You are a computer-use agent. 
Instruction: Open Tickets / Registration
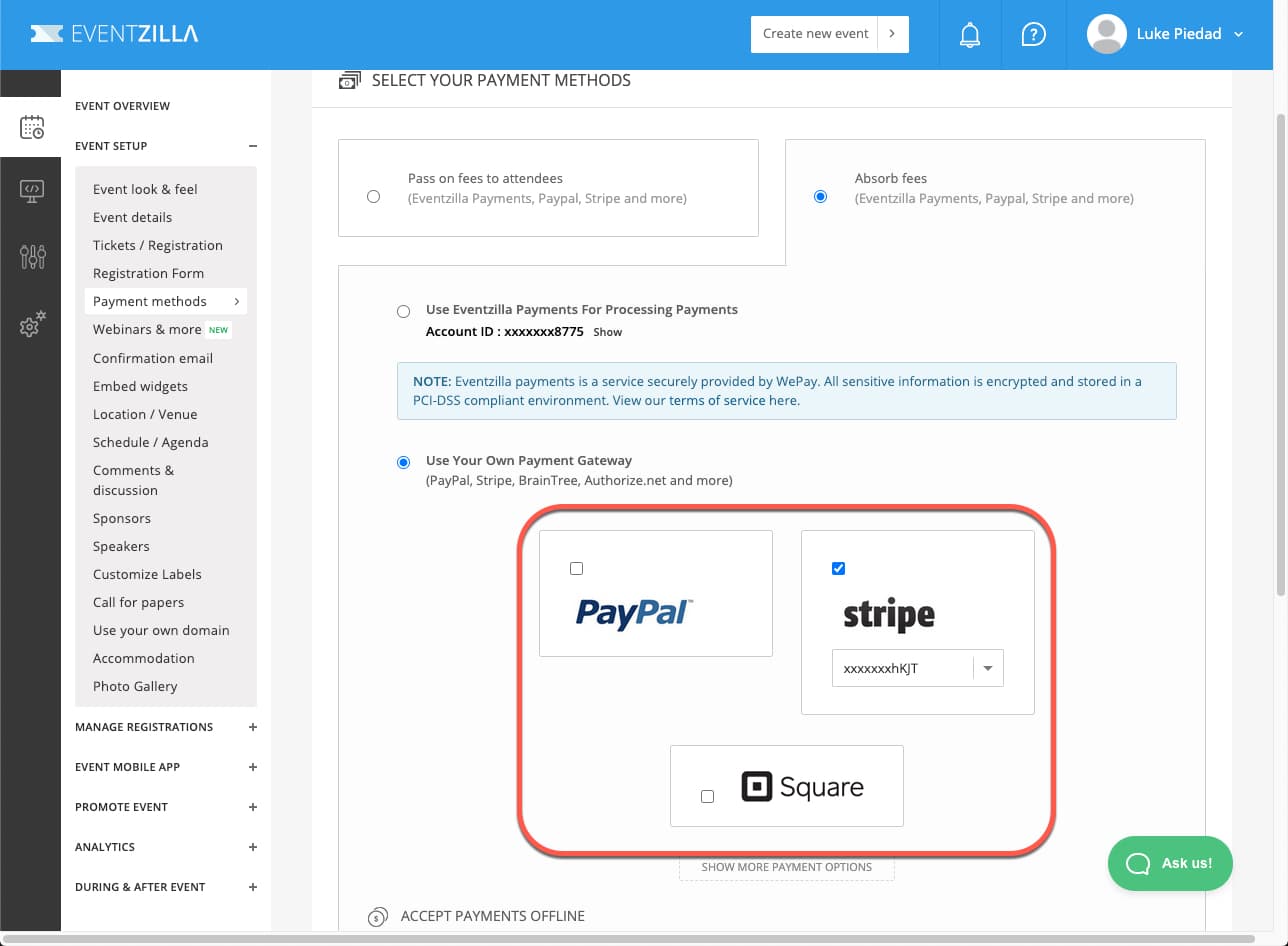158,245
